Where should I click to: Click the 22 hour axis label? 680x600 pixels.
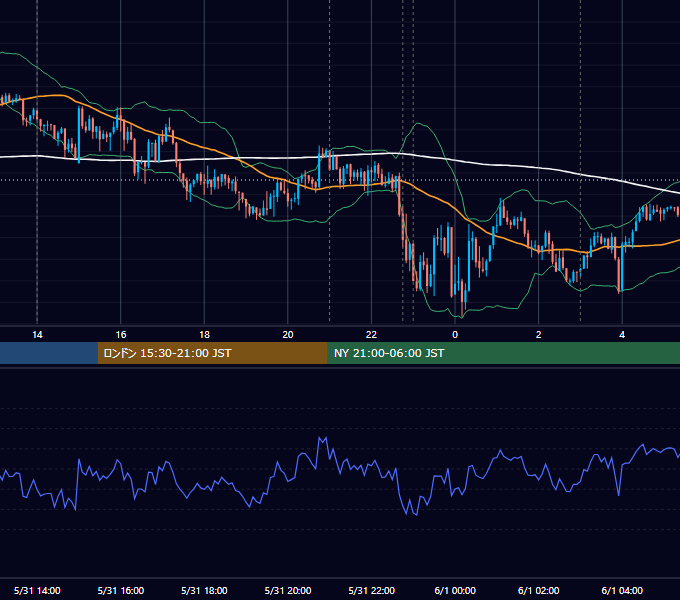(x=371, y=335)
